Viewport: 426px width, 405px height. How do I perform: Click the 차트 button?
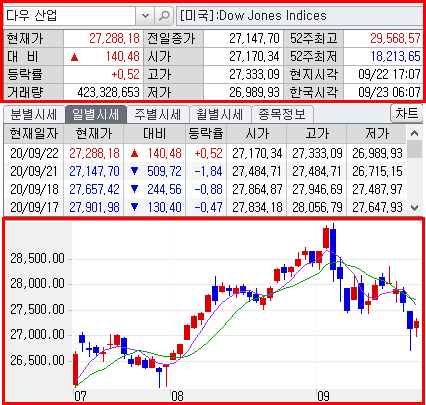[407, 114]
